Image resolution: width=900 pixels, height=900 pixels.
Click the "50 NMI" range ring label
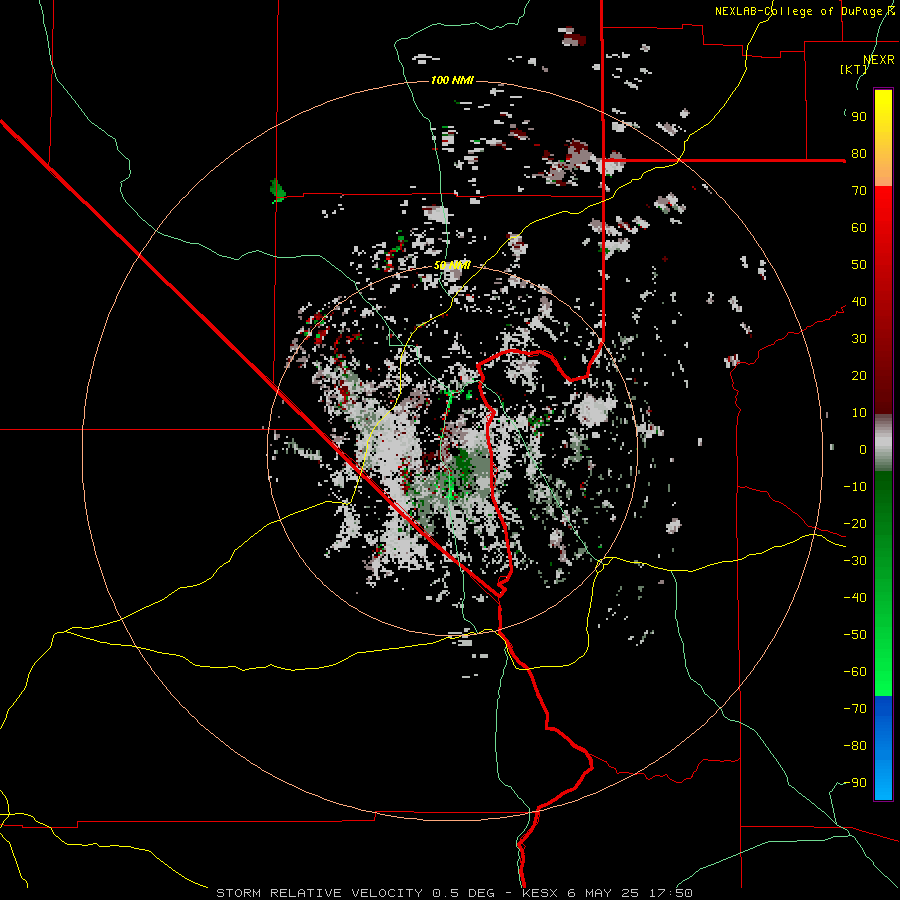[452, 265]
